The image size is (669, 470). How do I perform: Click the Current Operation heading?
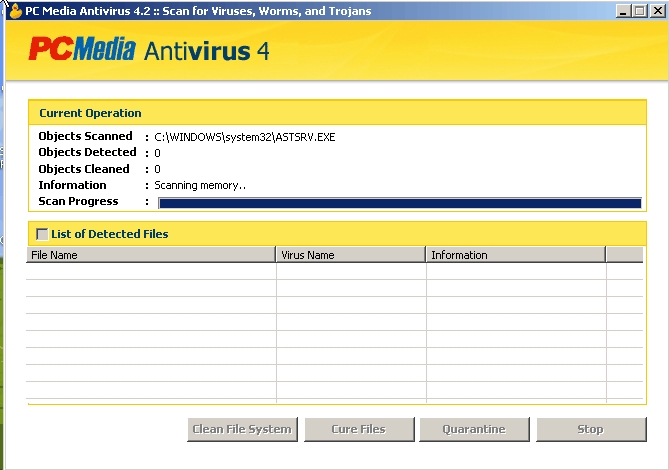90,113
